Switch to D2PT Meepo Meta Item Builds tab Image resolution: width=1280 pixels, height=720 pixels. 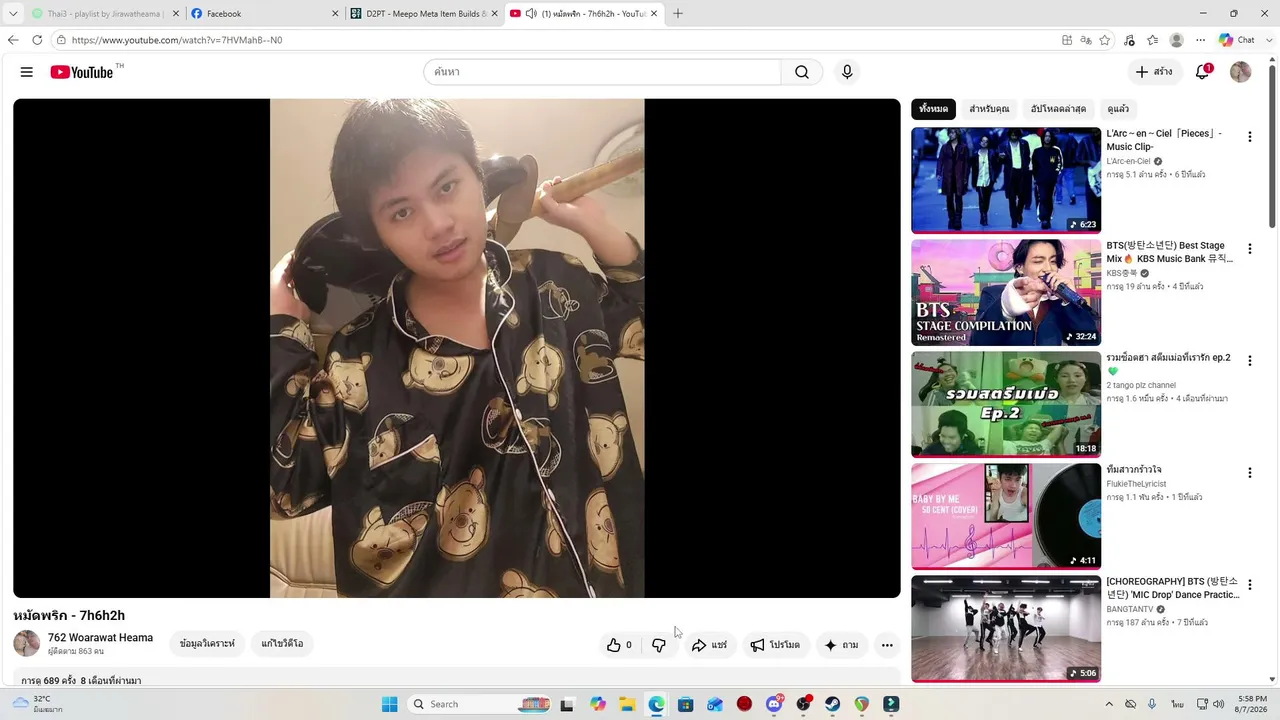click(424, 14)
